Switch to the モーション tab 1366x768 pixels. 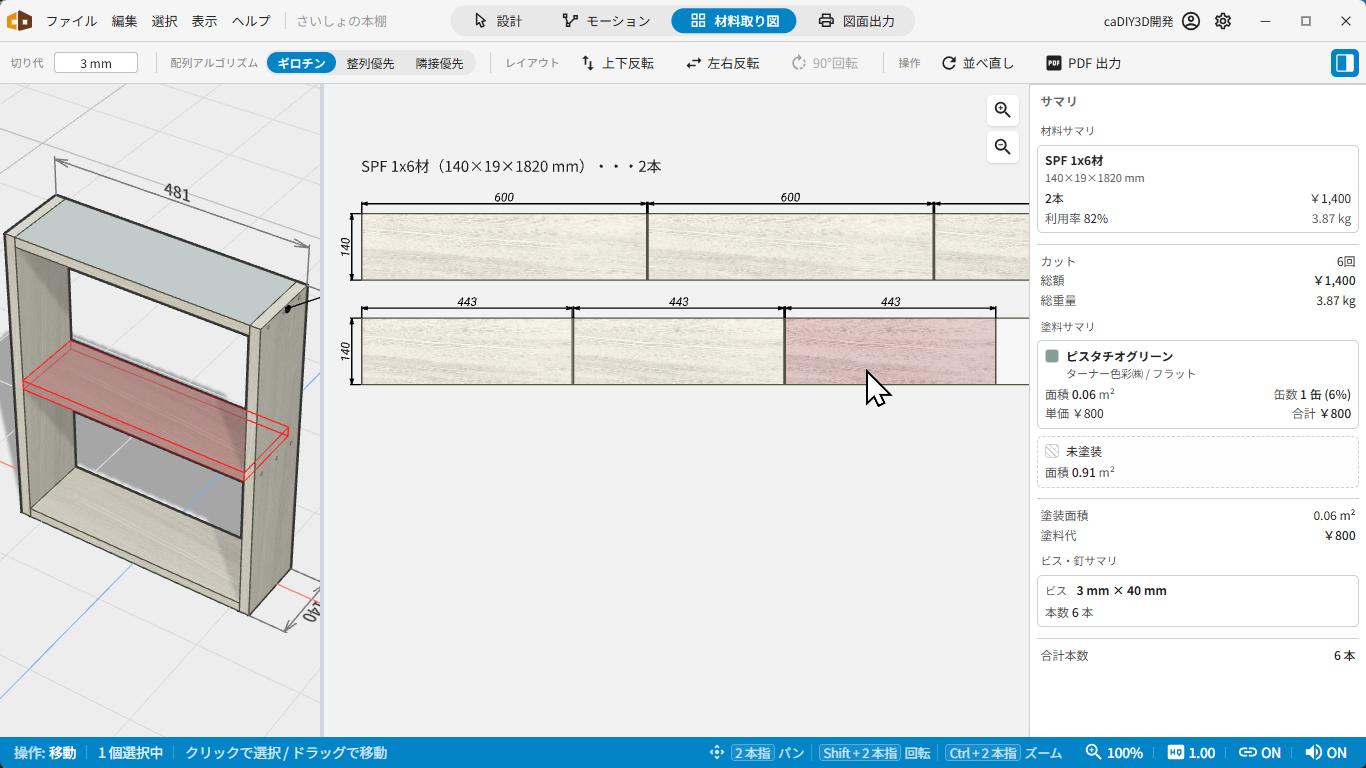point(606,21)
